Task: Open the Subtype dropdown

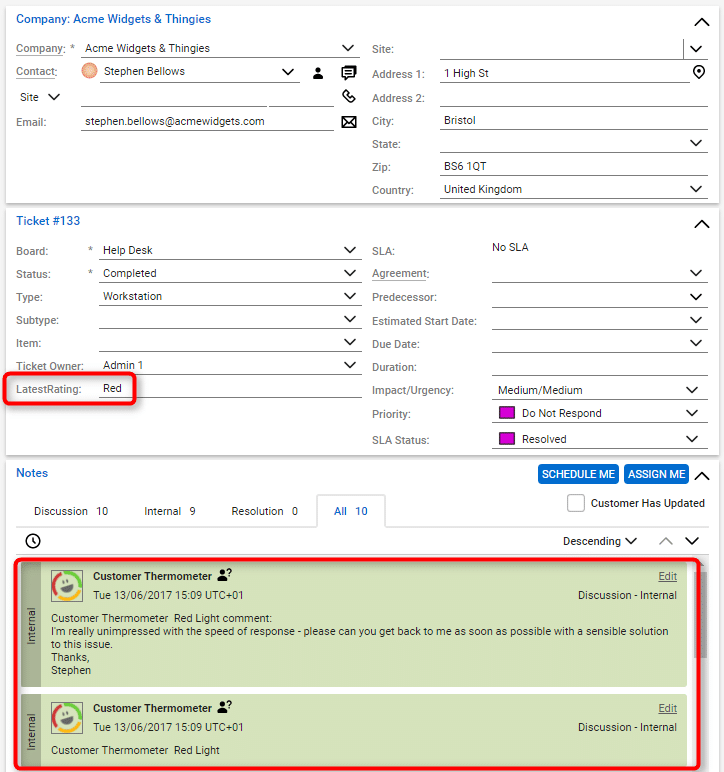Action: pos(350,319)
